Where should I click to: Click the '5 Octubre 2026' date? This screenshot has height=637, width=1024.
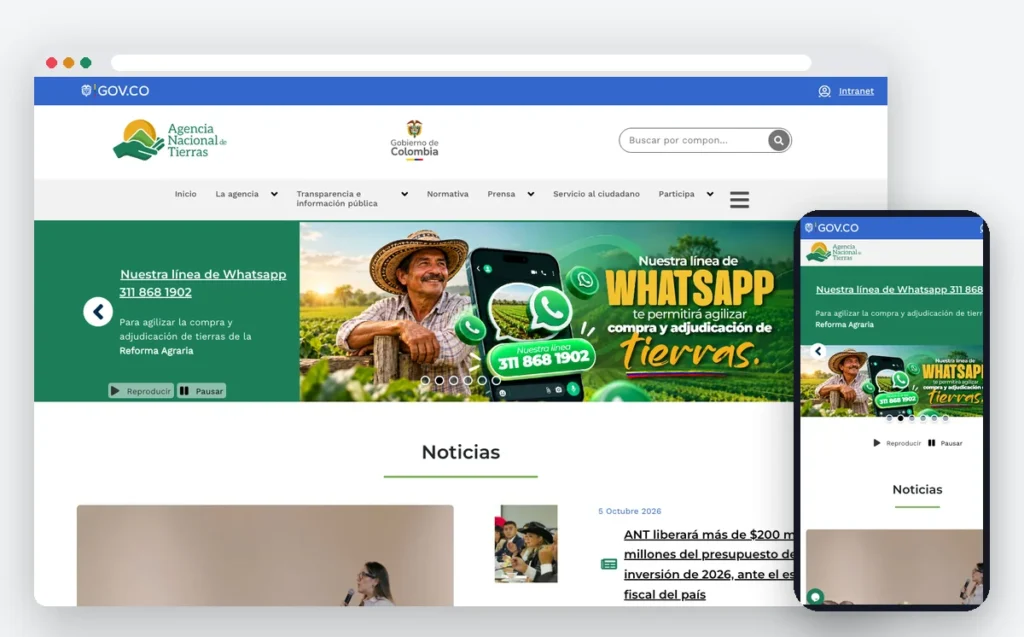[630, 511]
